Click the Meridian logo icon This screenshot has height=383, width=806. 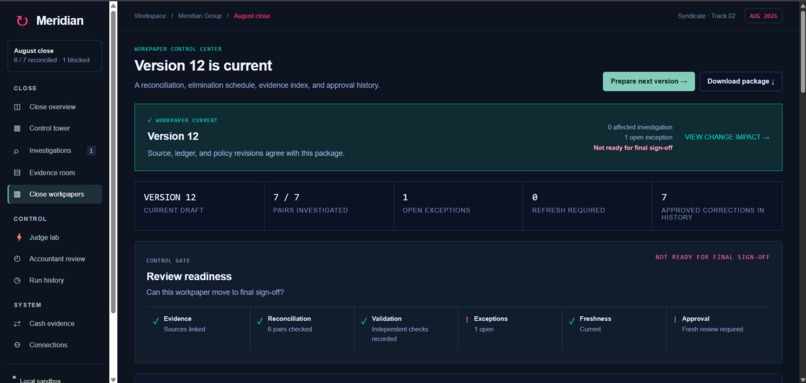(22, 21)
